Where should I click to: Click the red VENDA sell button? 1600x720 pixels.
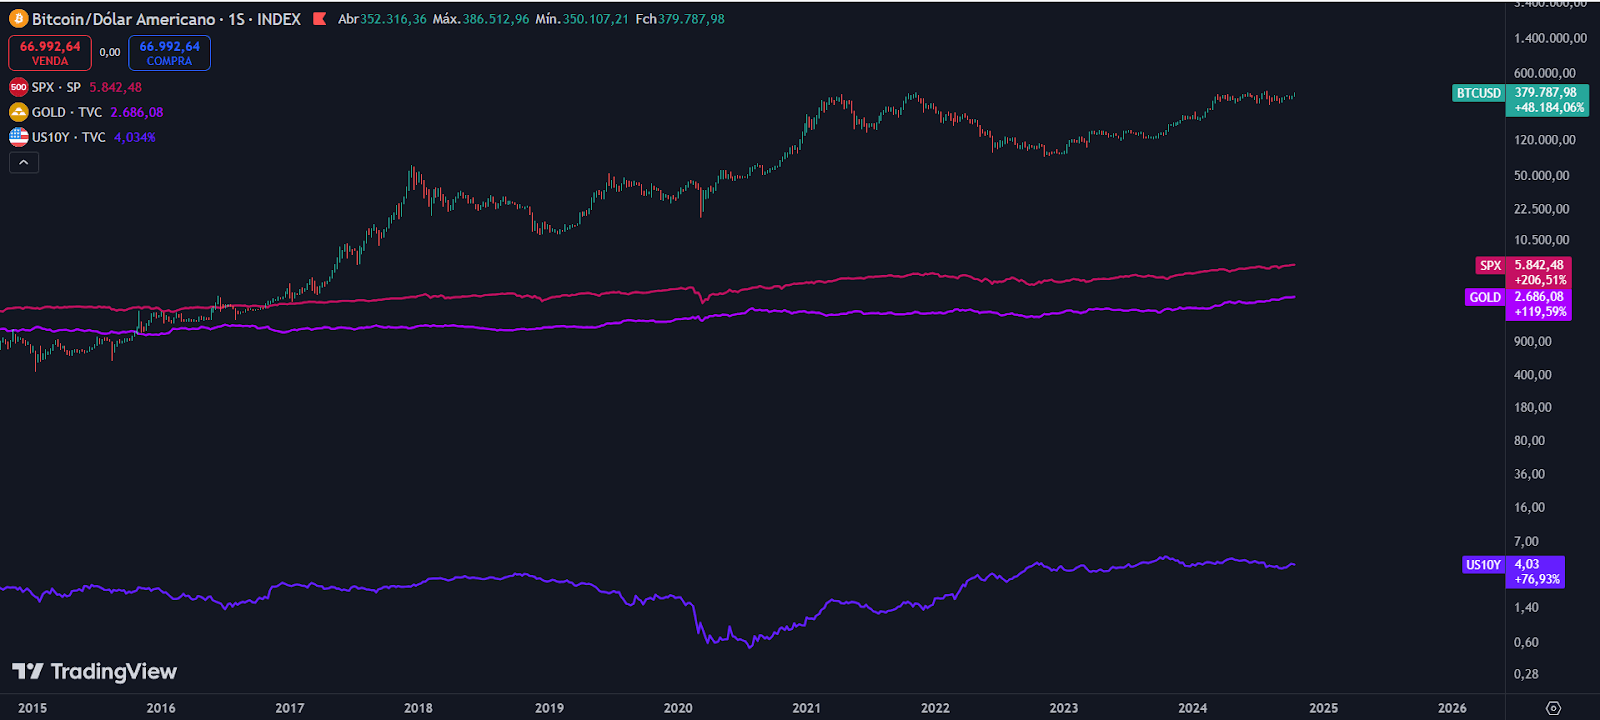(x=50, y=53)
